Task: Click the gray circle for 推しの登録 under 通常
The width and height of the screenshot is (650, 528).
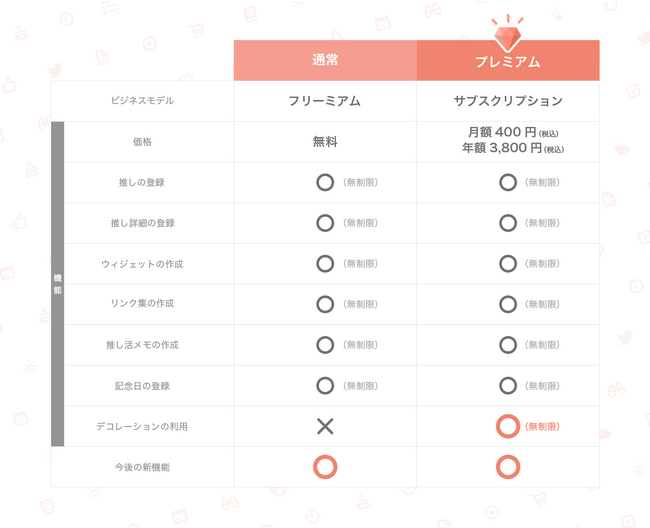Action: point(325,182)
